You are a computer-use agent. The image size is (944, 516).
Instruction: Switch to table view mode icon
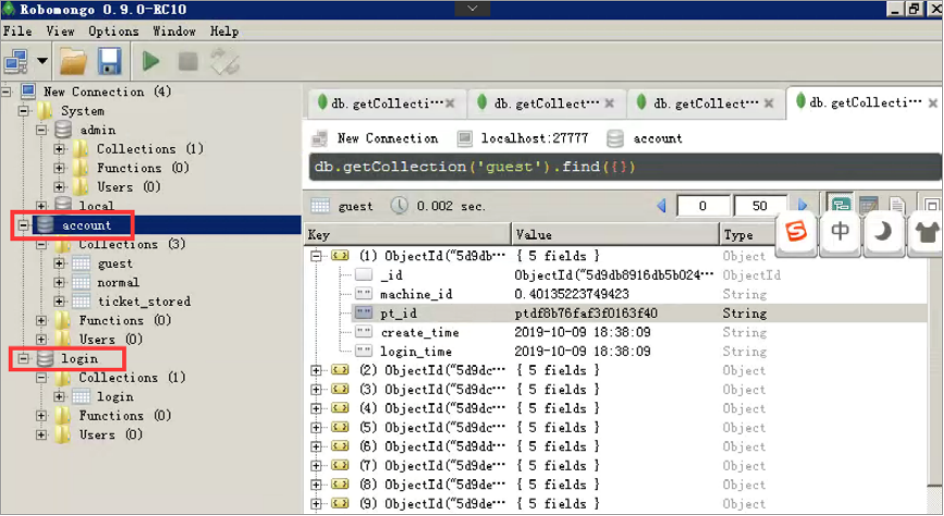tap(868, 205)
